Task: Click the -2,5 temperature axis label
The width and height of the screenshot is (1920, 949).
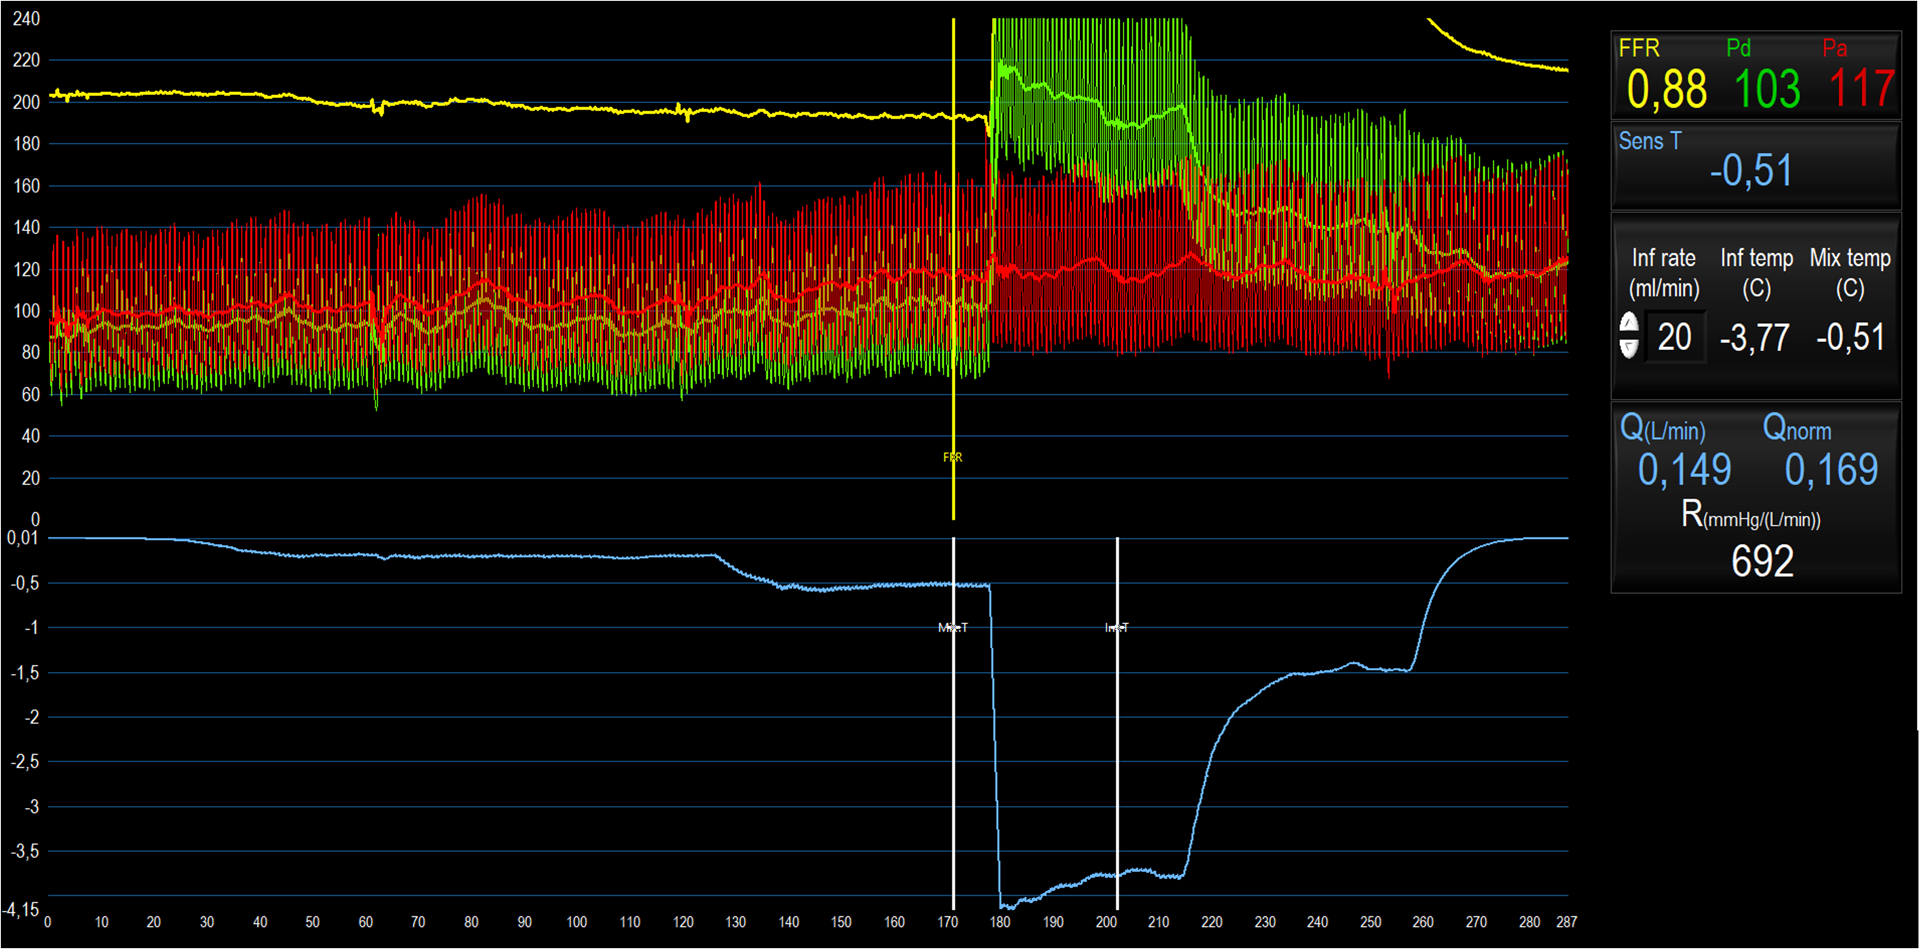Action: 25,762
